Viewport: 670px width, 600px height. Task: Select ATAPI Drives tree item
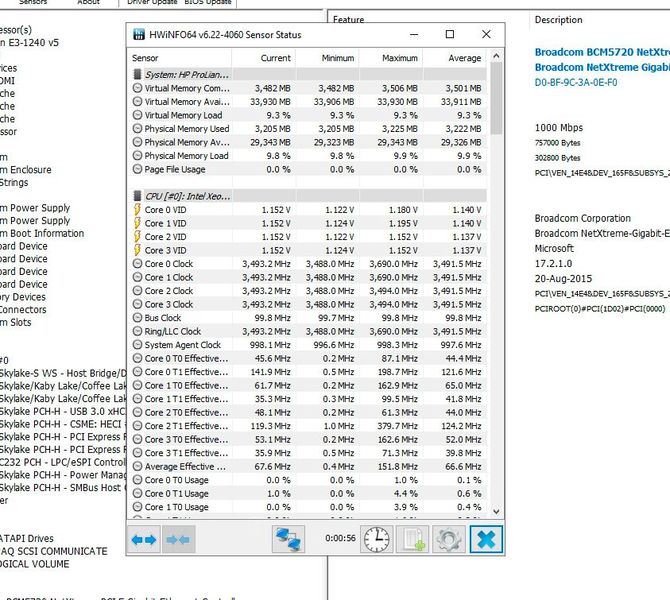coord(27,538)
